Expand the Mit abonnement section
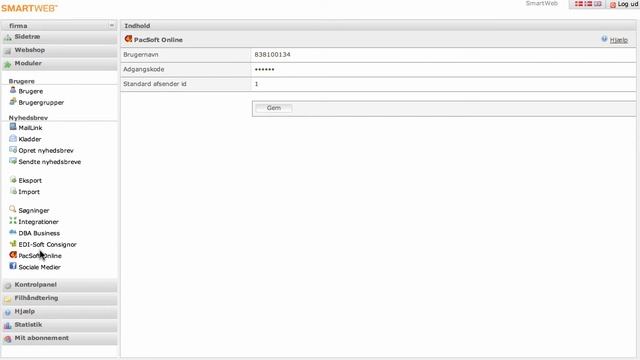The height and width of the screenshot is (360, 640). coord(60,338)
